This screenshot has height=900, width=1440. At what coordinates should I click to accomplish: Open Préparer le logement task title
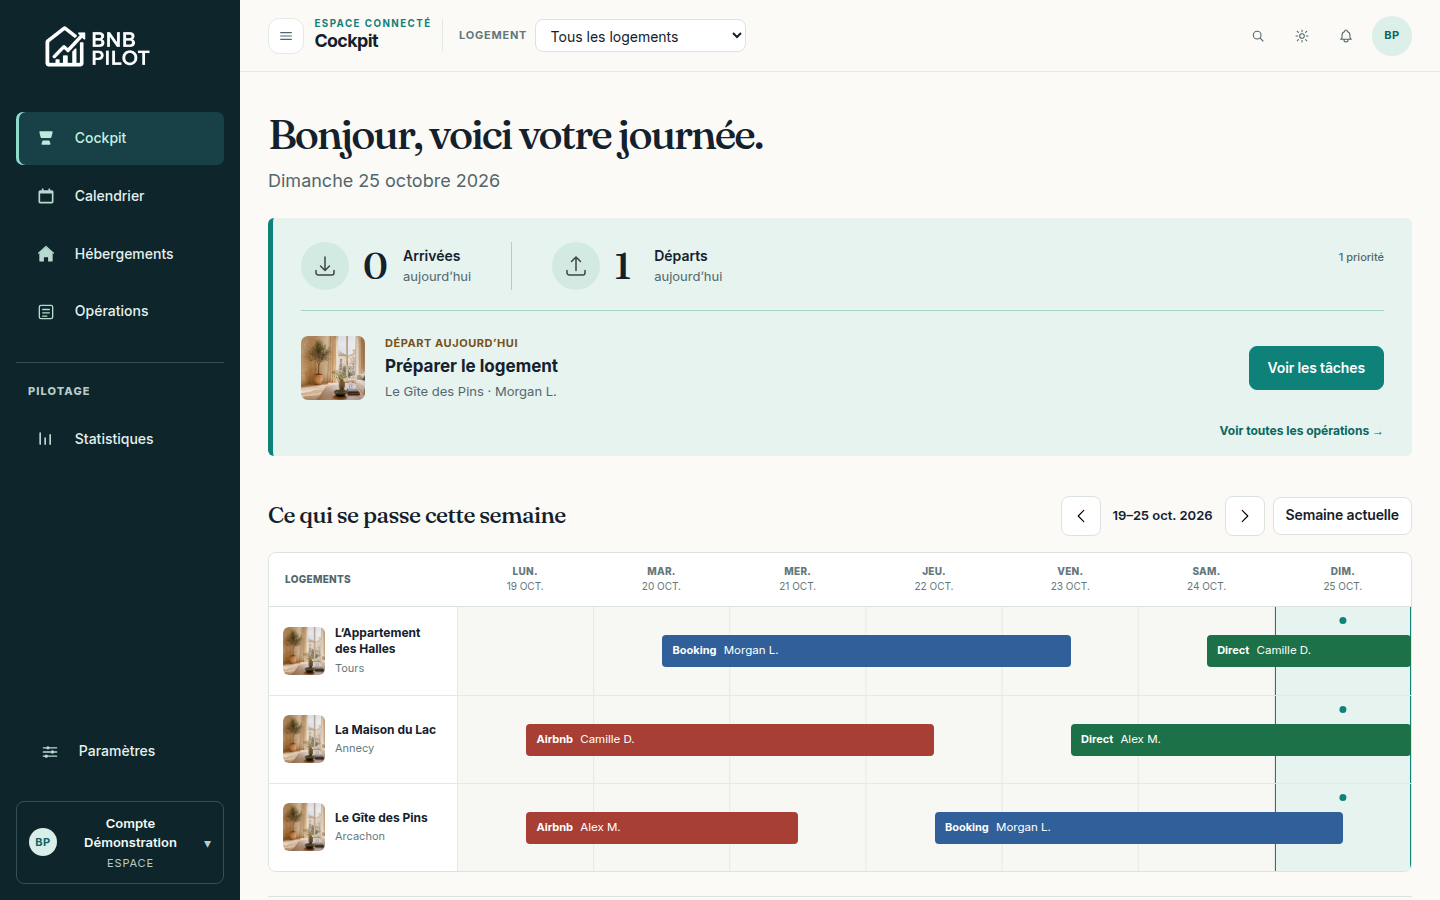471,366
